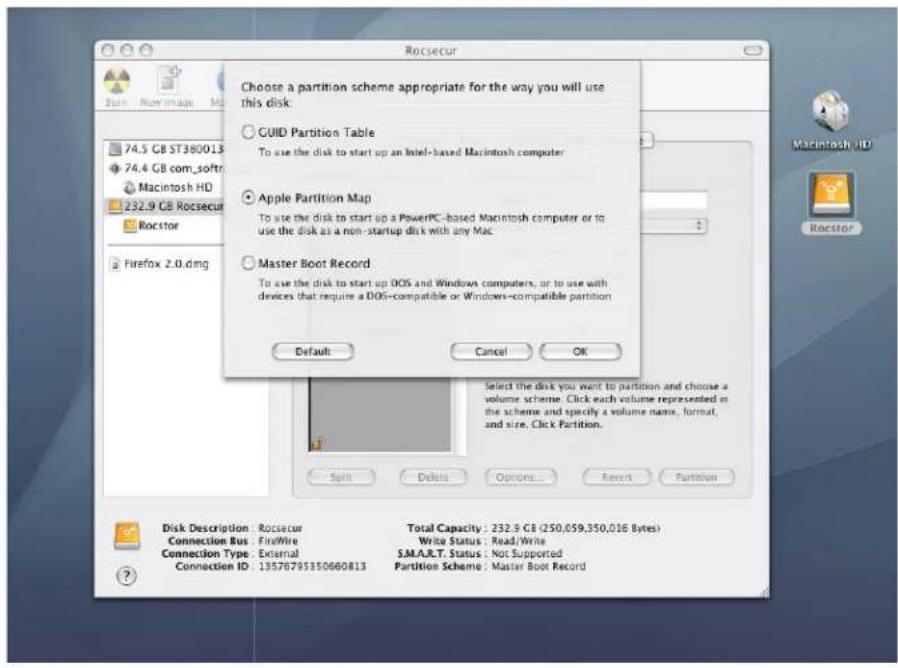Click the Delete partition button
Viewport: 898px width, 668px height.
pyautogui.click(x=433, y=477)
